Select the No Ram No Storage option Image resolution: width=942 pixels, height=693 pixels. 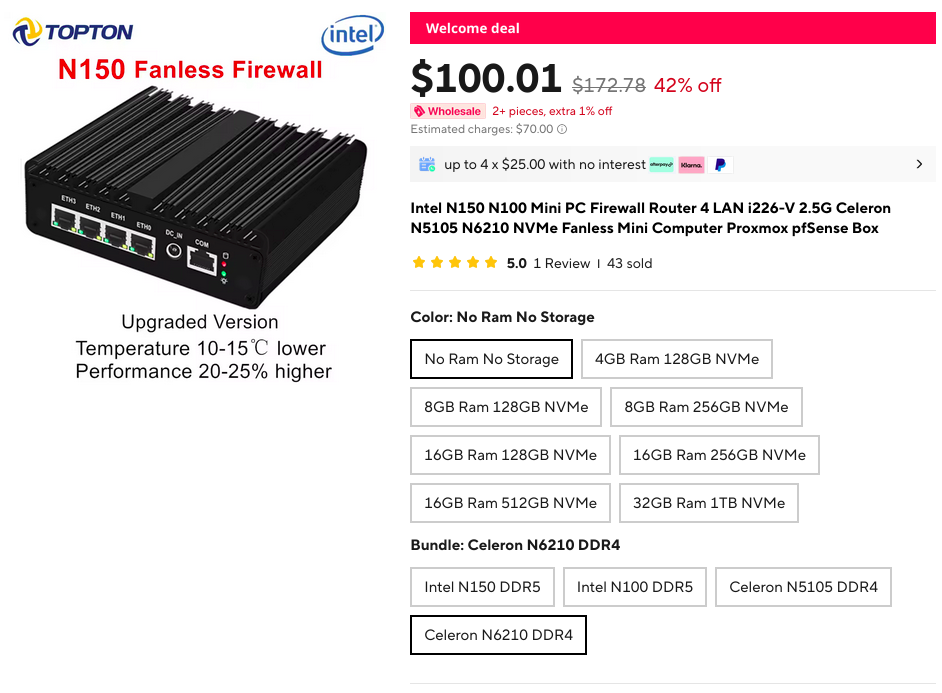(x=491, y=359)
